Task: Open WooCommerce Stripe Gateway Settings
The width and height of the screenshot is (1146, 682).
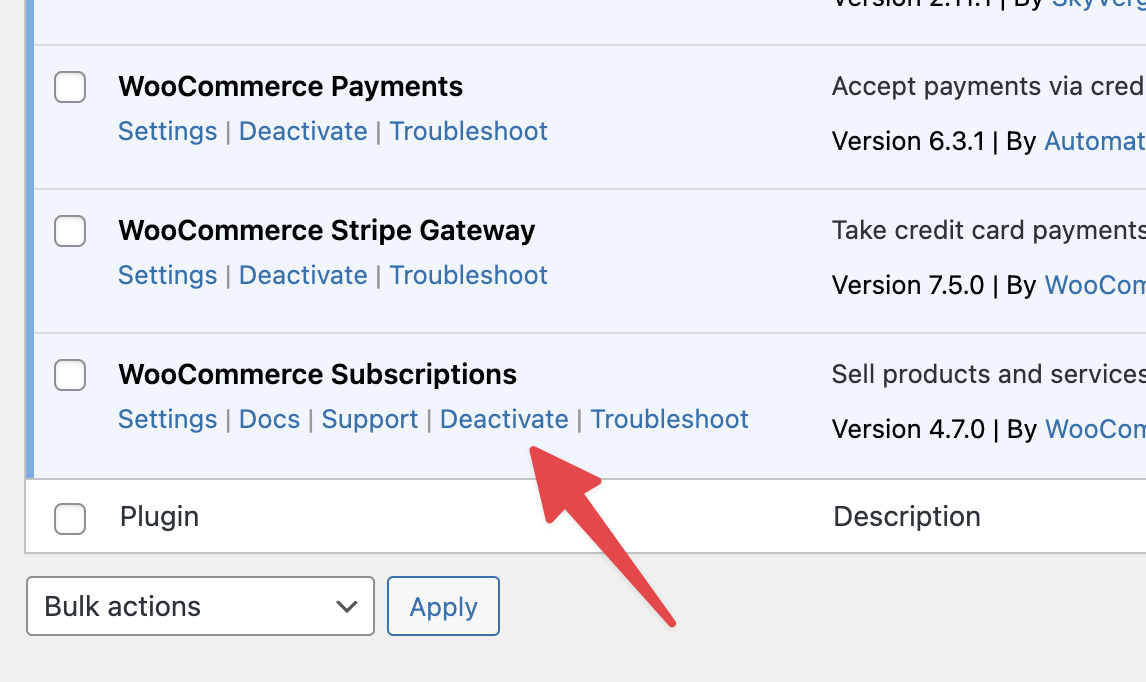Action: [x=167, y=275]
